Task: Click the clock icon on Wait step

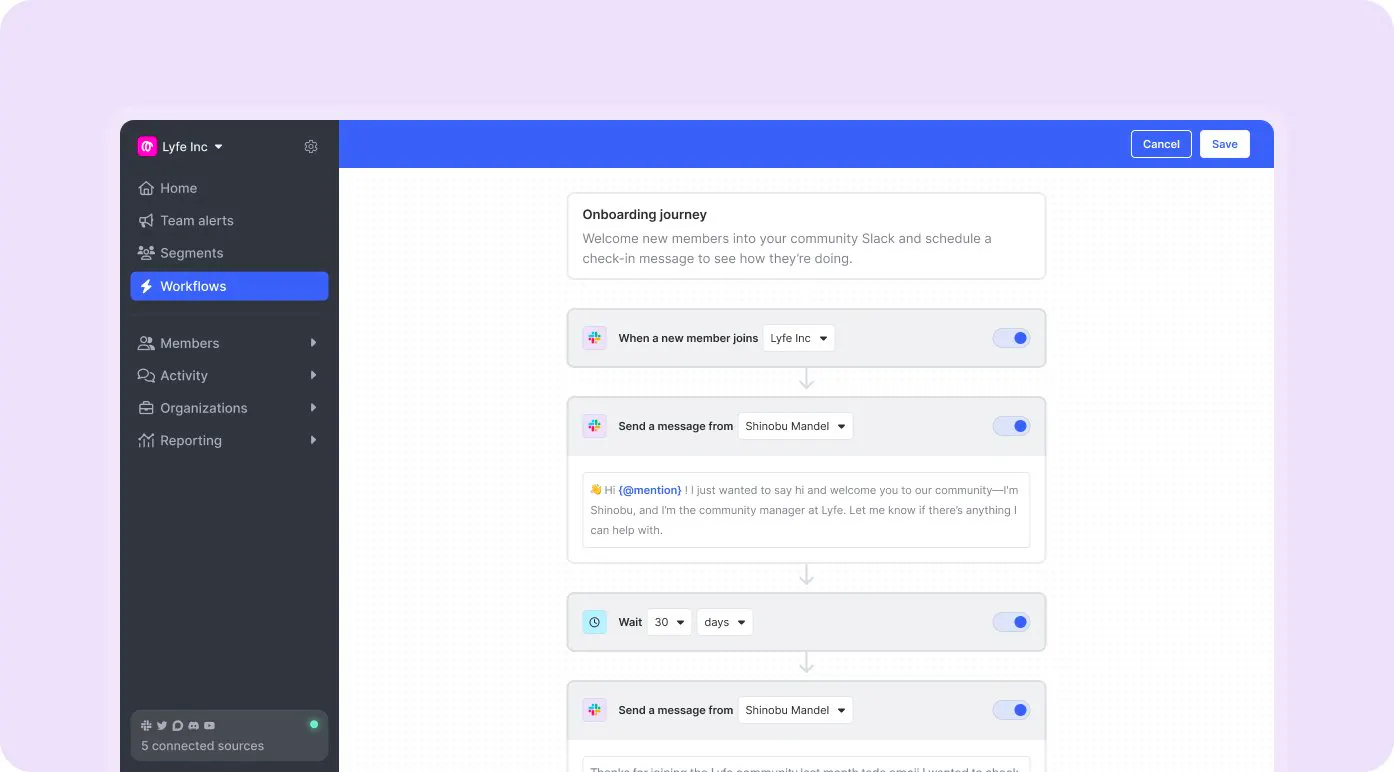Action: (595, 622)
